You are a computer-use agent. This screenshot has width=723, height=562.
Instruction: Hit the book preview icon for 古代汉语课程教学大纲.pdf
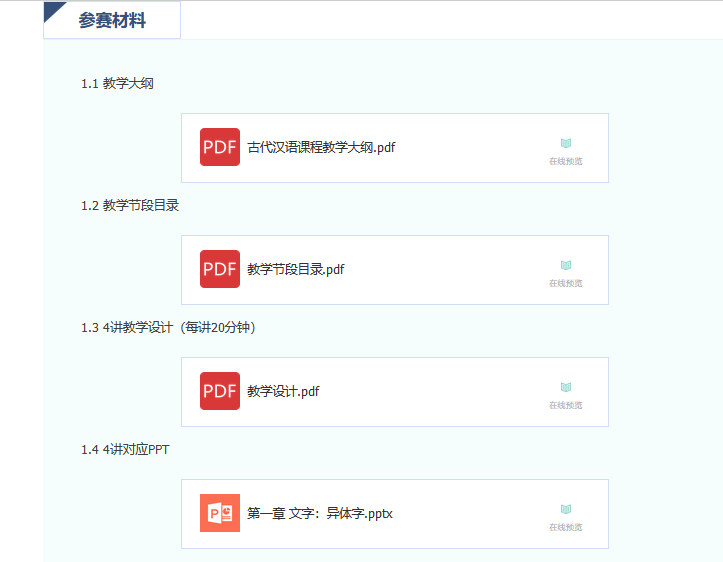coord(565,144)
